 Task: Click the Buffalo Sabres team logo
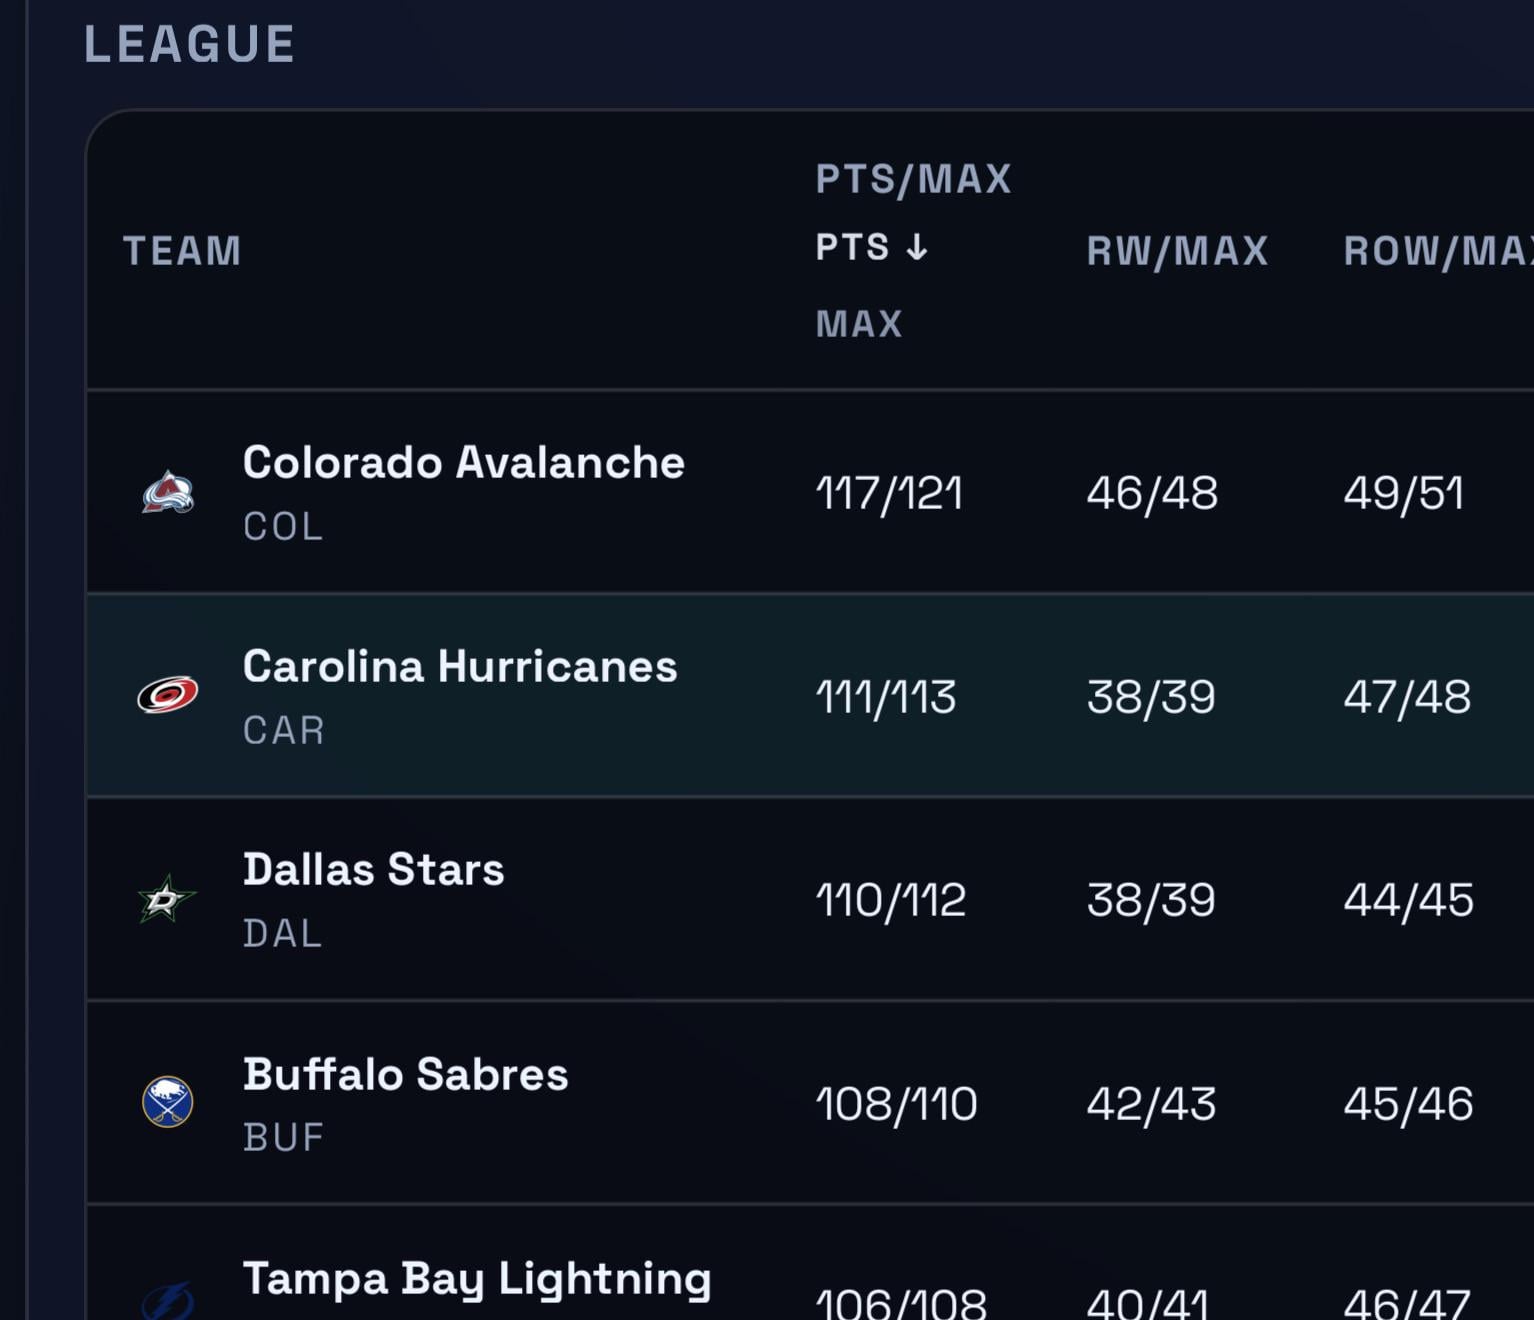pyautogui.click(x=167, y=1102)
